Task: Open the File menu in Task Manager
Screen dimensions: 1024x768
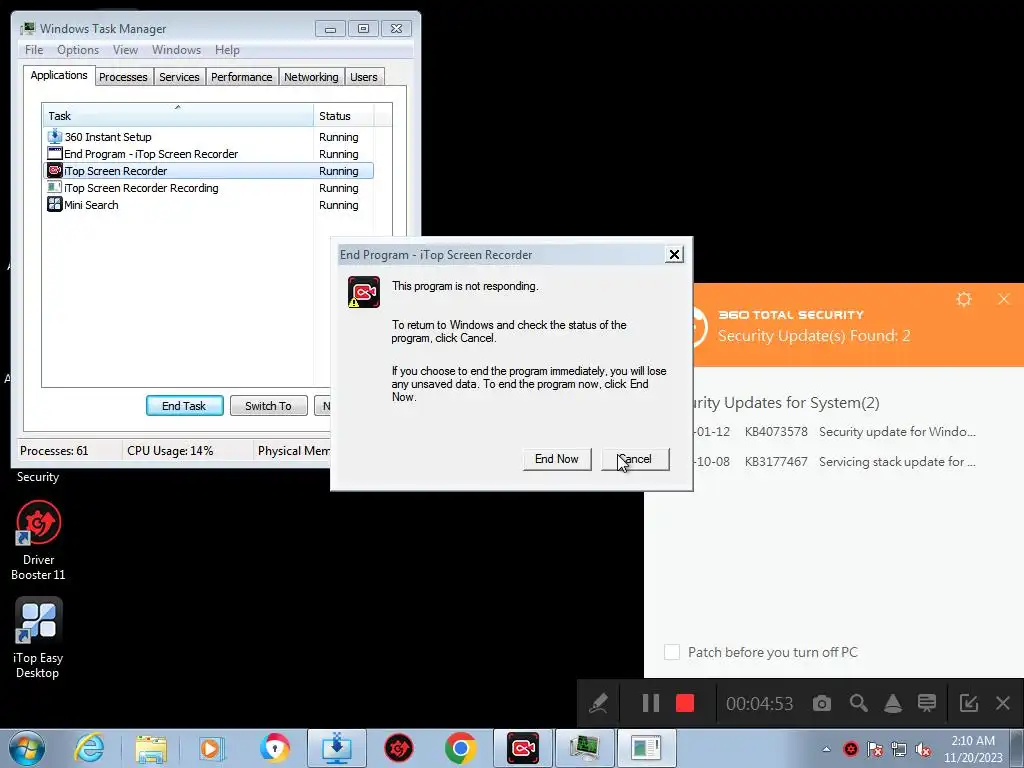Action: point(34,50)
